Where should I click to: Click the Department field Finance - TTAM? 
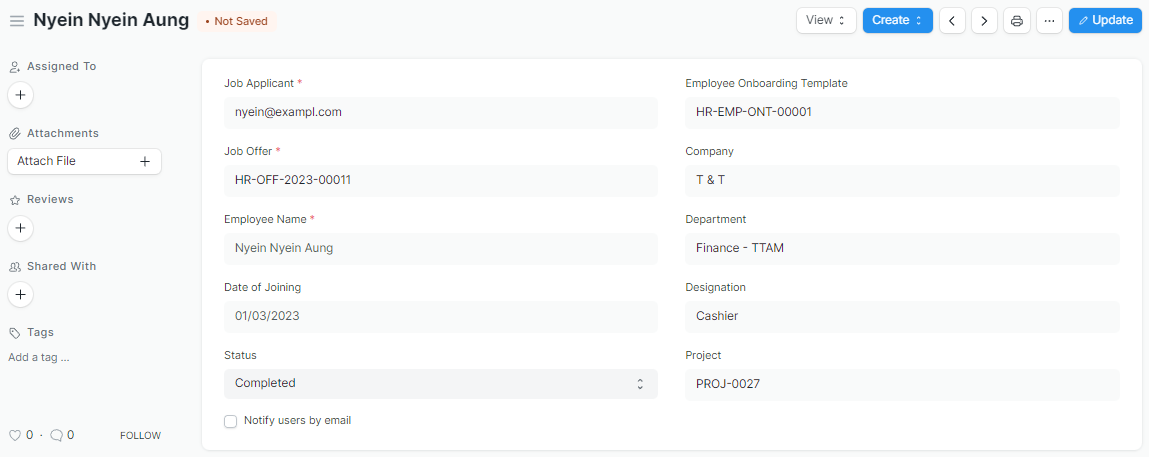tap(902, 248)
